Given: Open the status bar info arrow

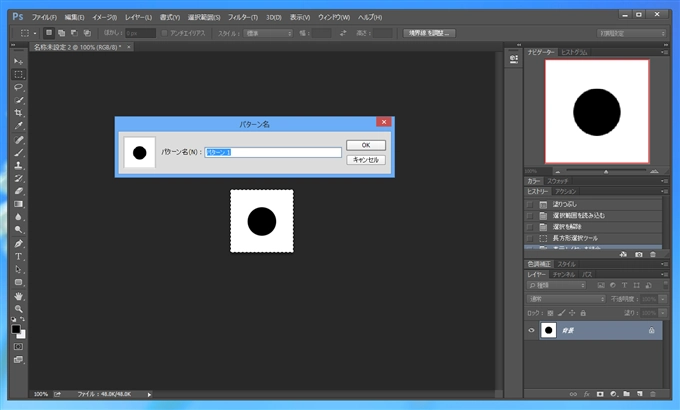Looking at the screenshot, I should pos(149,394).
